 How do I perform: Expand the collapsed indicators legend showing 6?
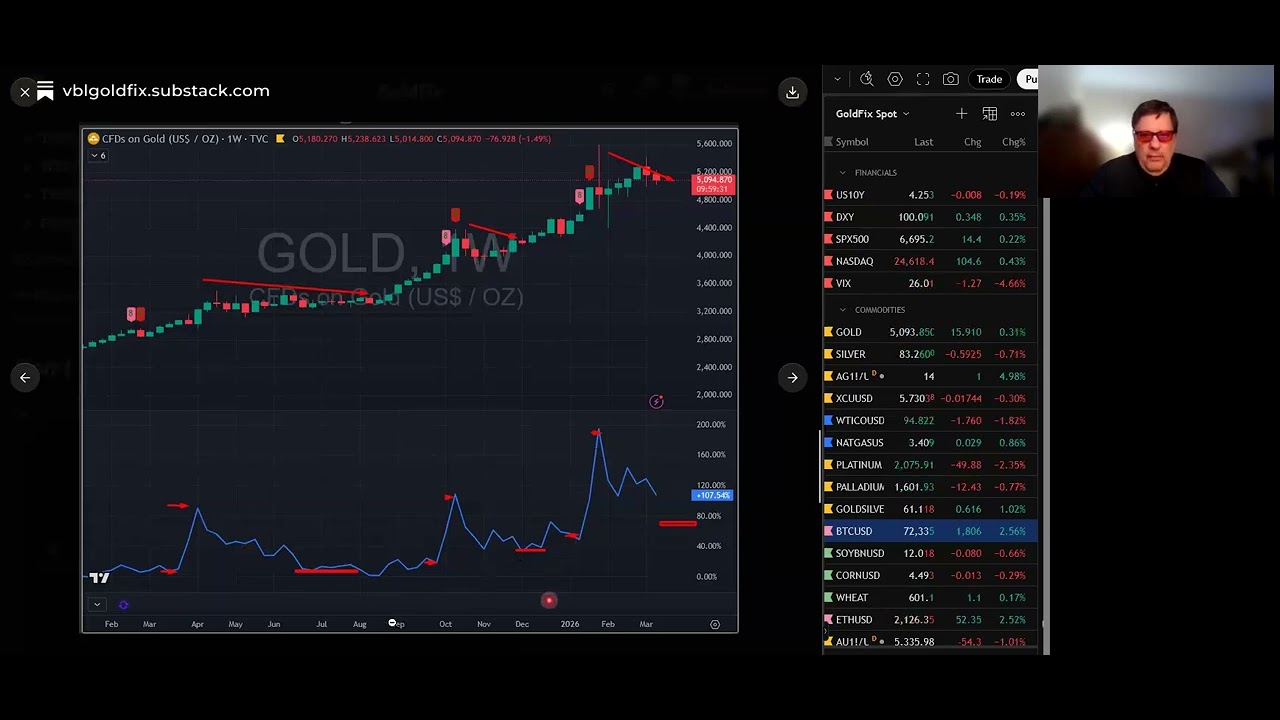[97, 156]
